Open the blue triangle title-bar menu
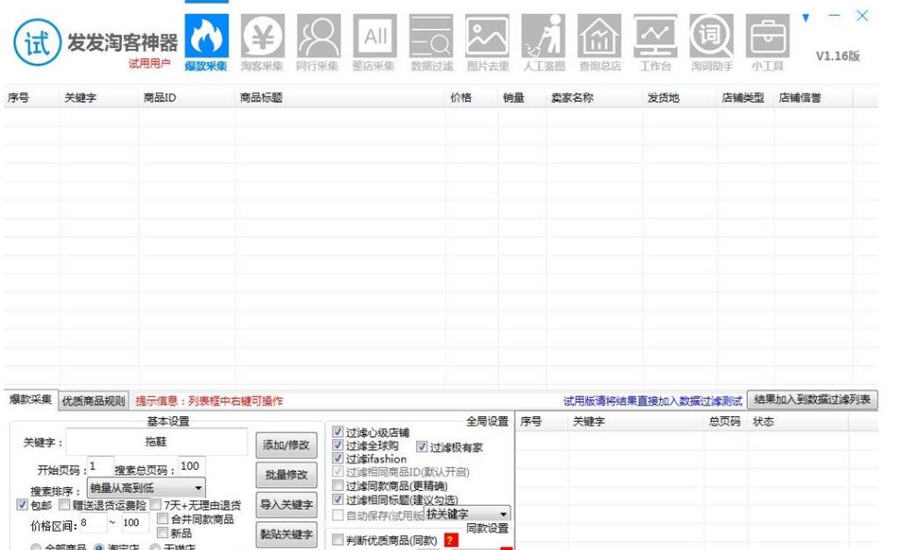900x550 pixels. (806, 18)
